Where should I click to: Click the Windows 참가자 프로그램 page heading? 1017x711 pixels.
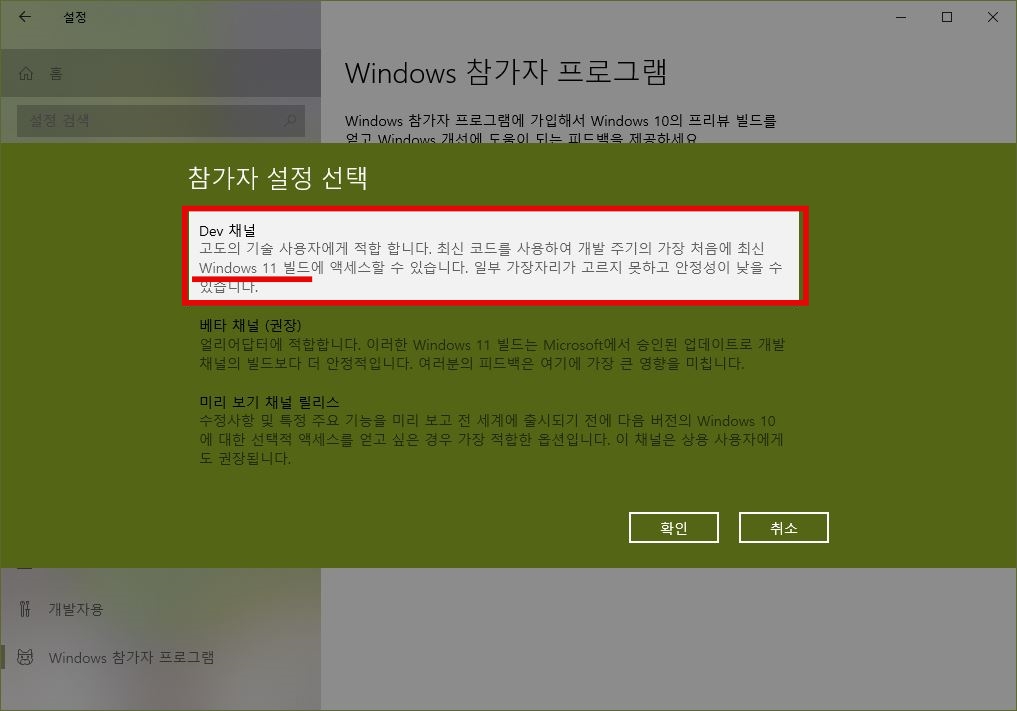coord(506,71)
